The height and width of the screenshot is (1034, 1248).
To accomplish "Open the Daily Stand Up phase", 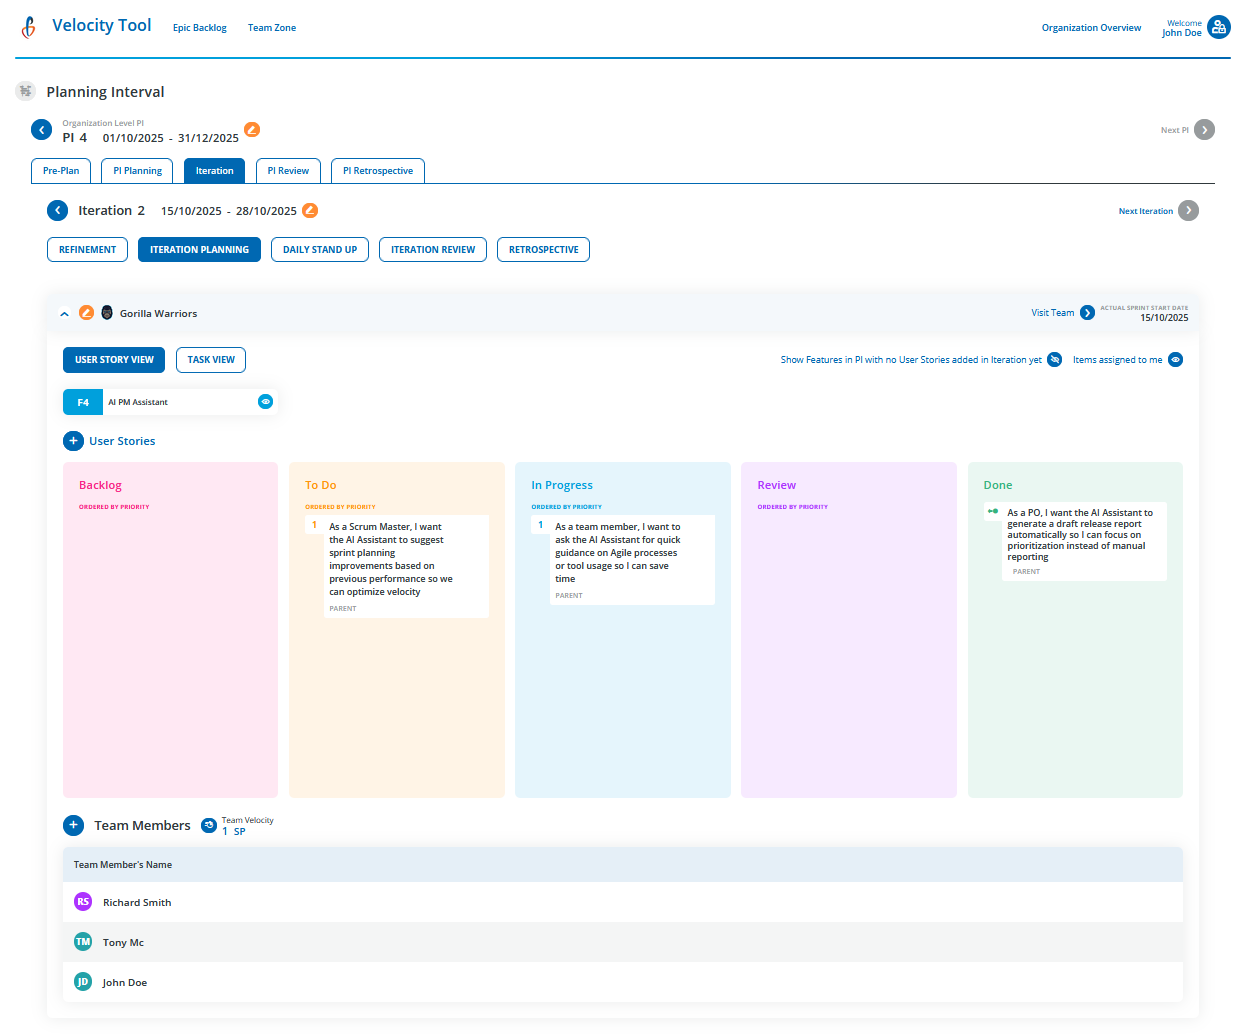I will pyautogui.click(x=319, y=249).
